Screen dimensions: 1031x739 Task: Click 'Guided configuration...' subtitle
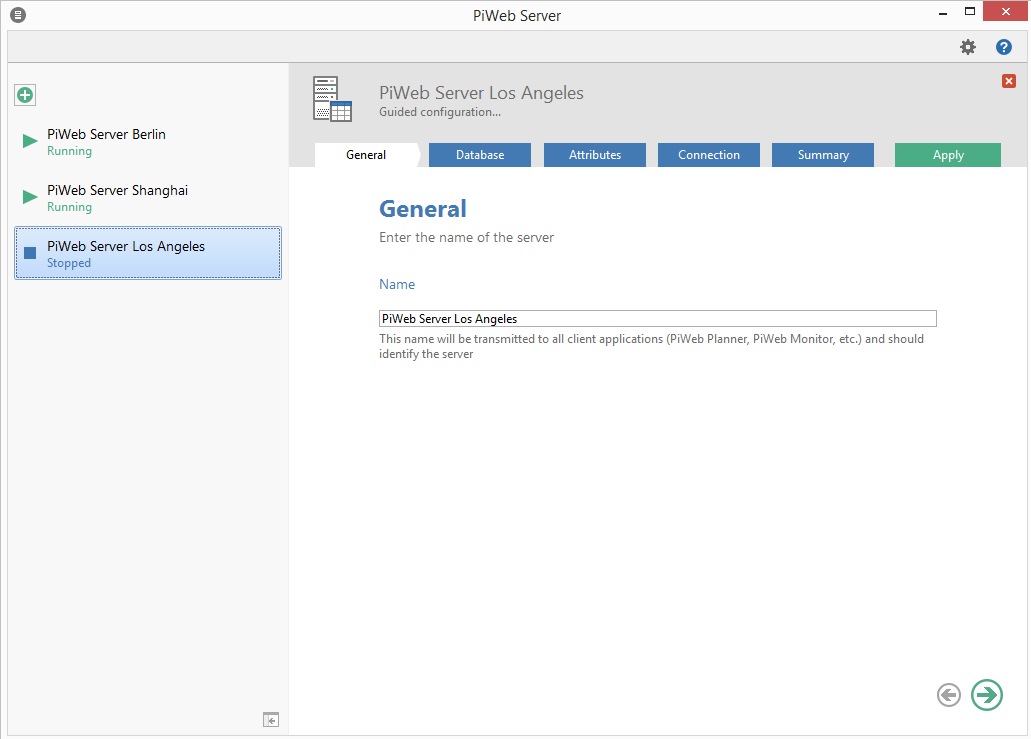coord(440,112)
